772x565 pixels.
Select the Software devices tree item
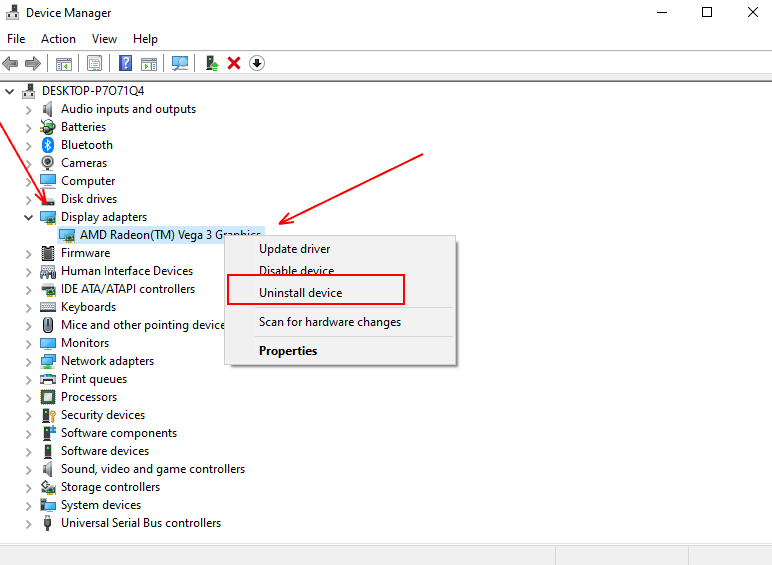(x=105, y=451)
